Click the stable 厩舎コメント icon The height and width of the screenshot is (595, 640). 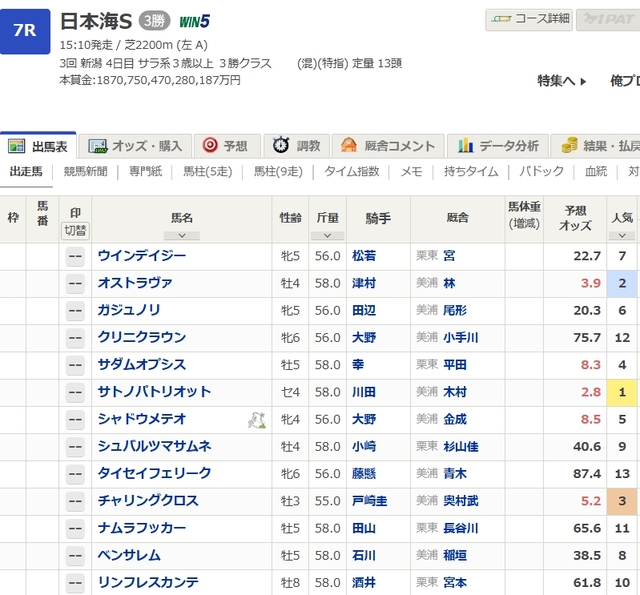pos(349,145)
